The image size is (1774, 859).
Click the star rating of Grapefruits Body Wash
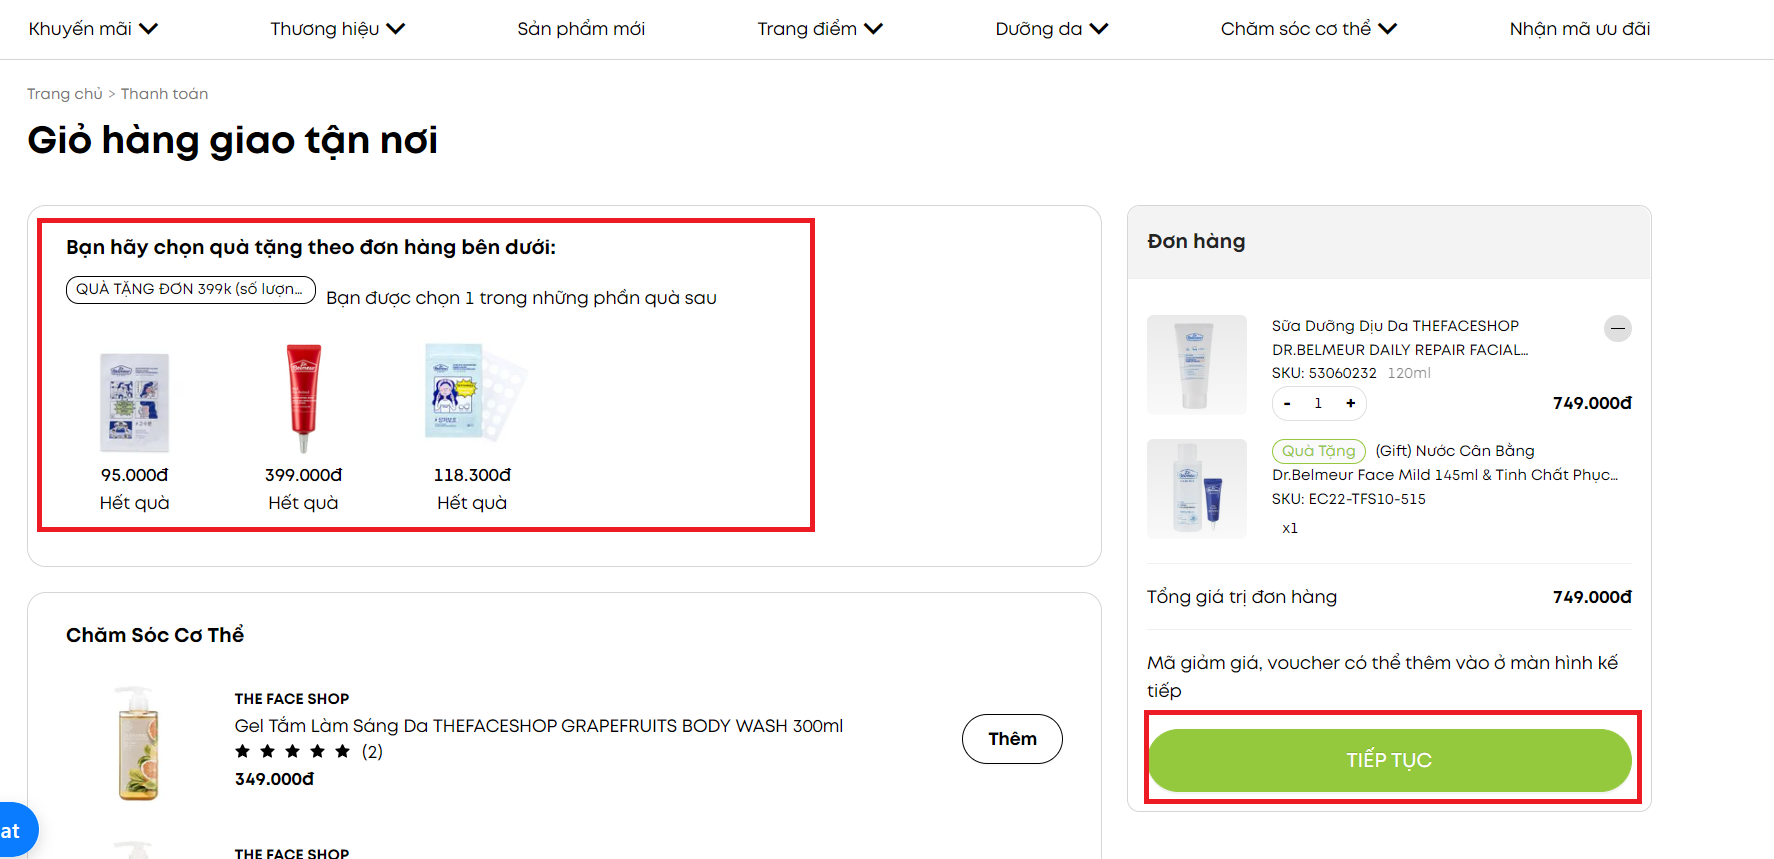click(293, 751)
